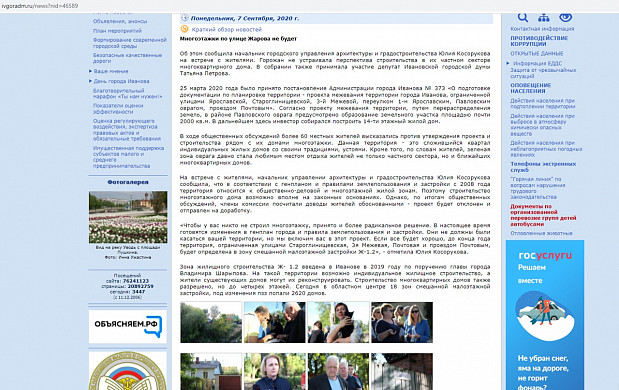
Task: Open План мероприятий menu item
Action: (117, 31)
